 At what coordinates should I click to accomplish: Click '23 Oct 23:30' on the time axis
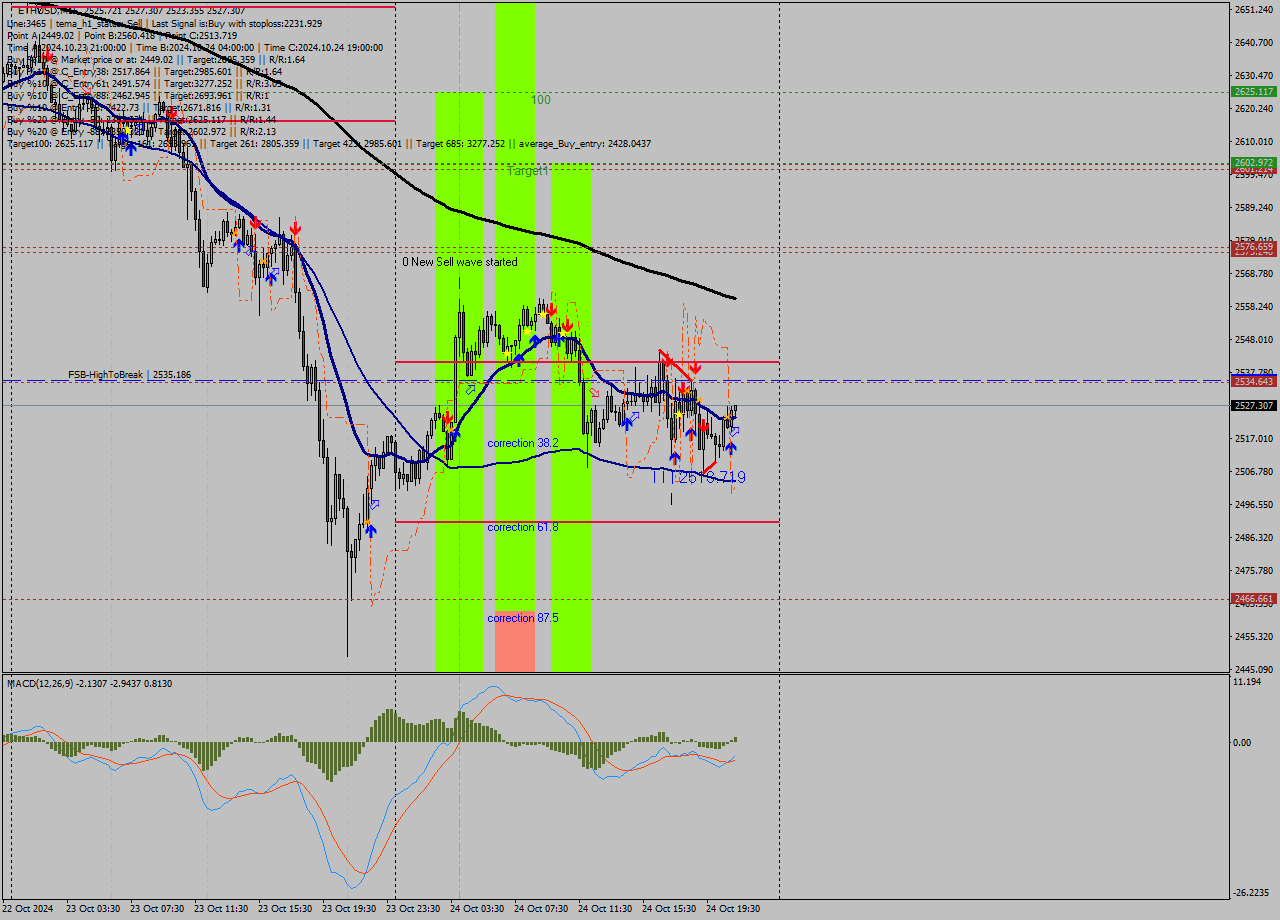412,909
